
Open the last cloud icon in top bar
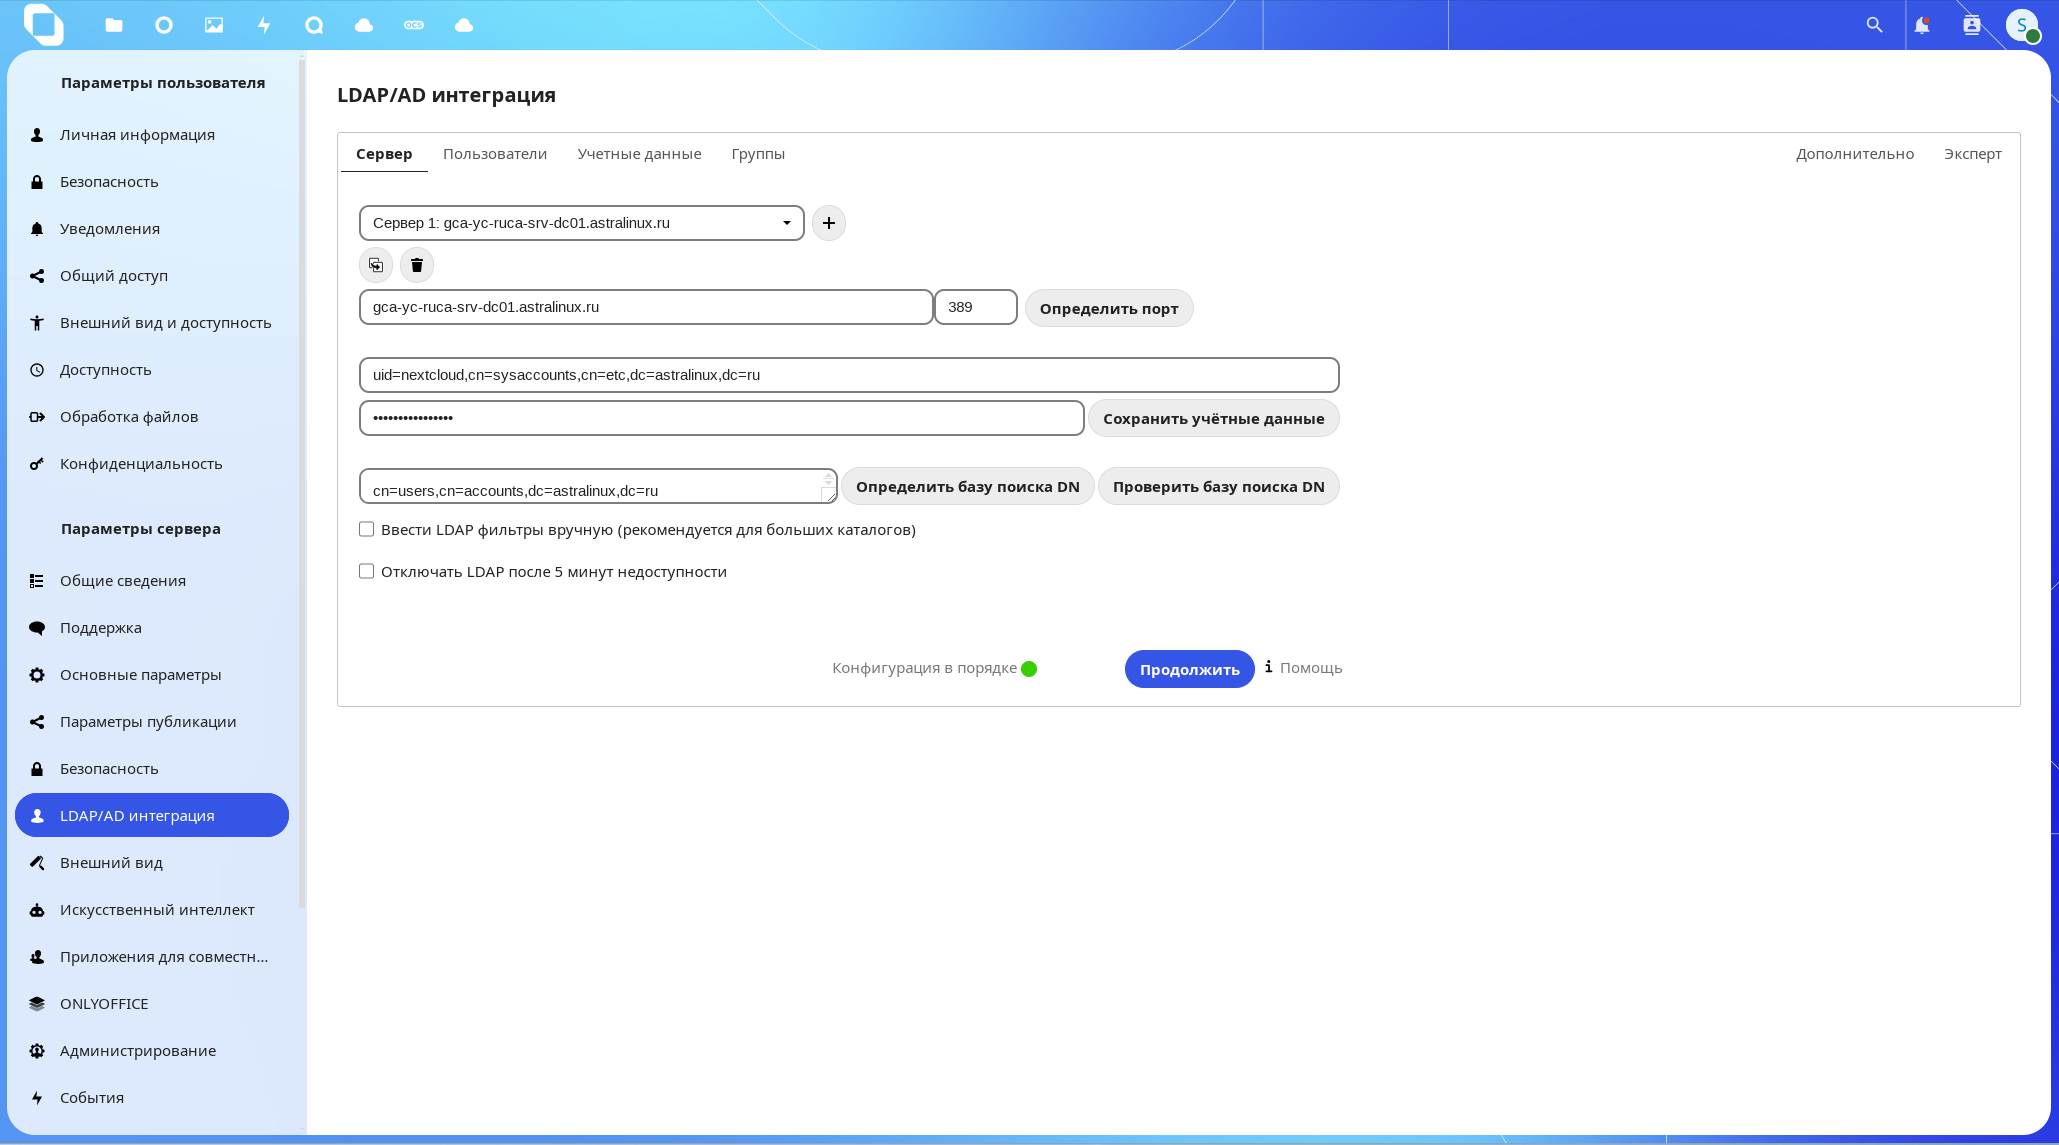point(464,25)
